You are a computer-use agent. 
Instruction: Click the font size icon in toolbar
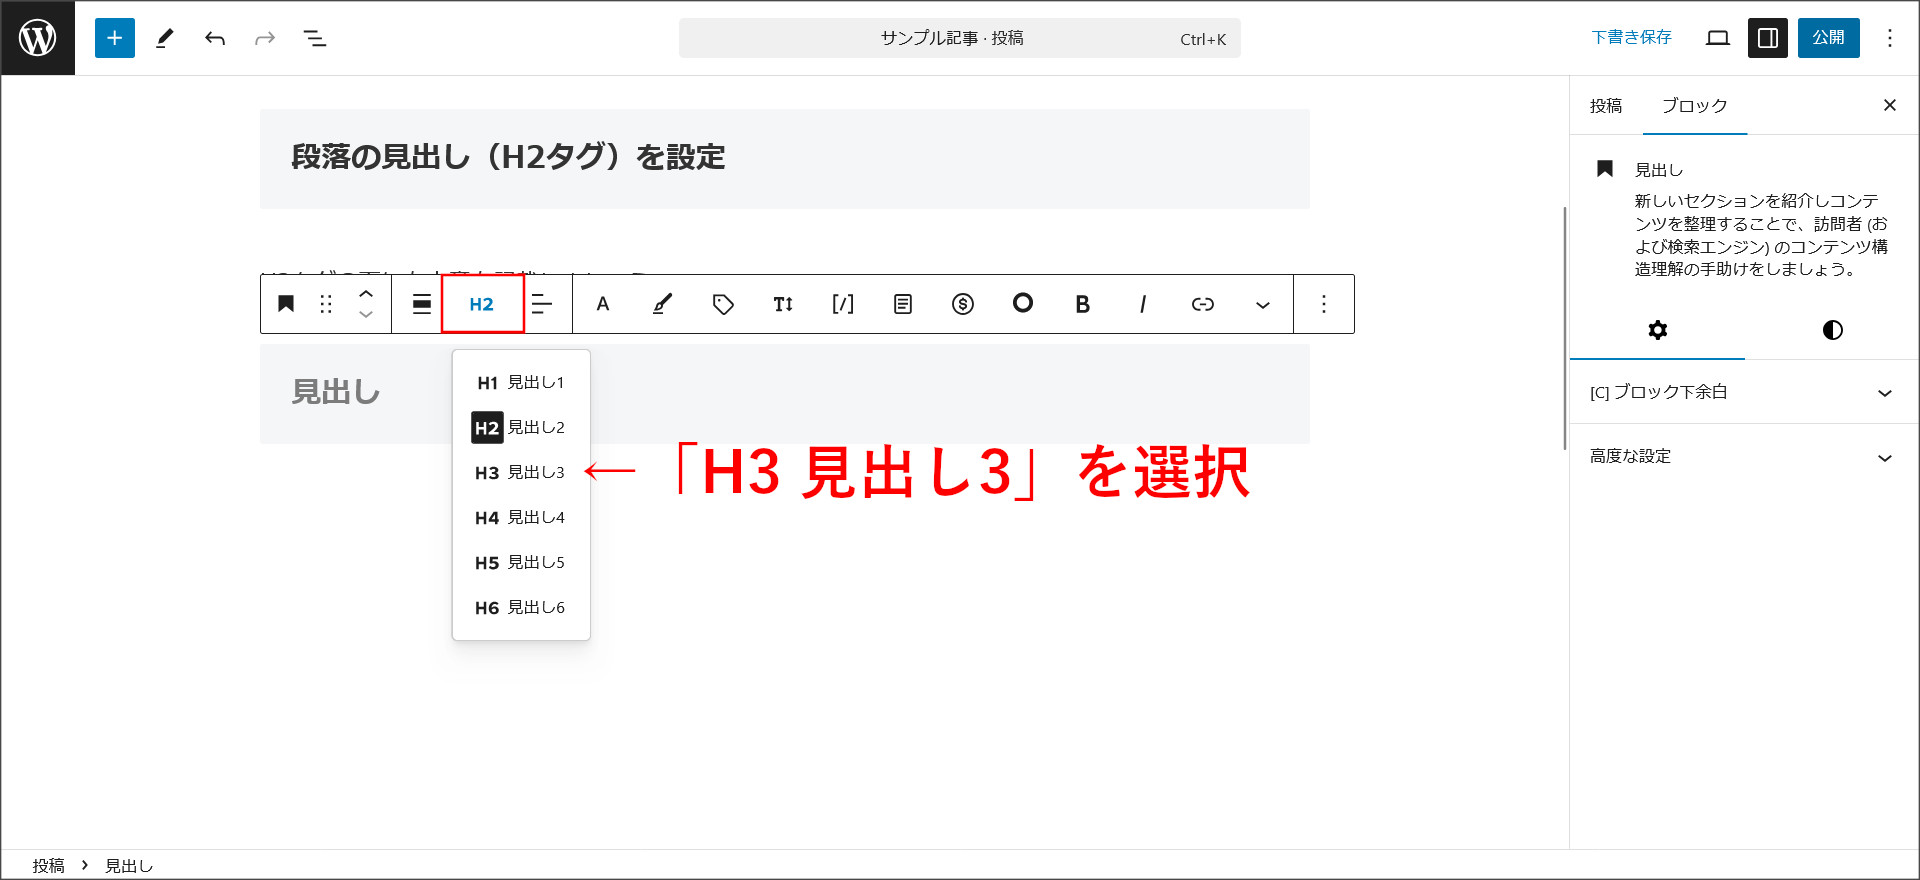[783, 304]
